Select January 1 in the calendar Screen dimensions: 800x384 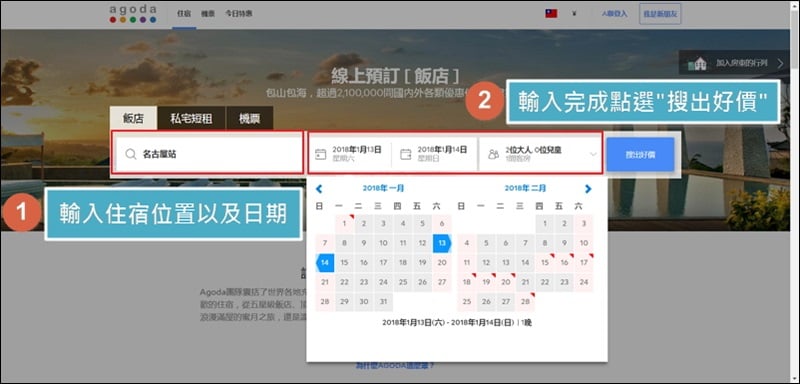point(344,224)
